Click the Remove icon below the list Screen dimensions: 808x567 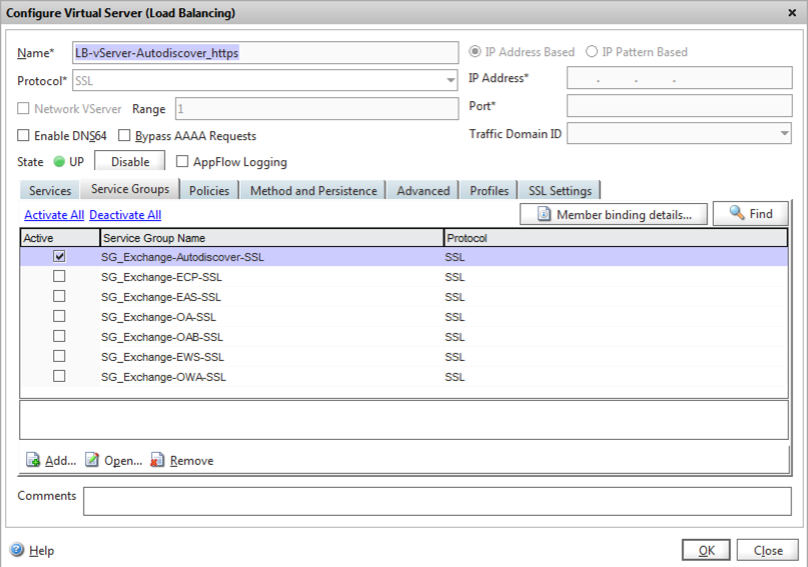[x=157, y=461]
